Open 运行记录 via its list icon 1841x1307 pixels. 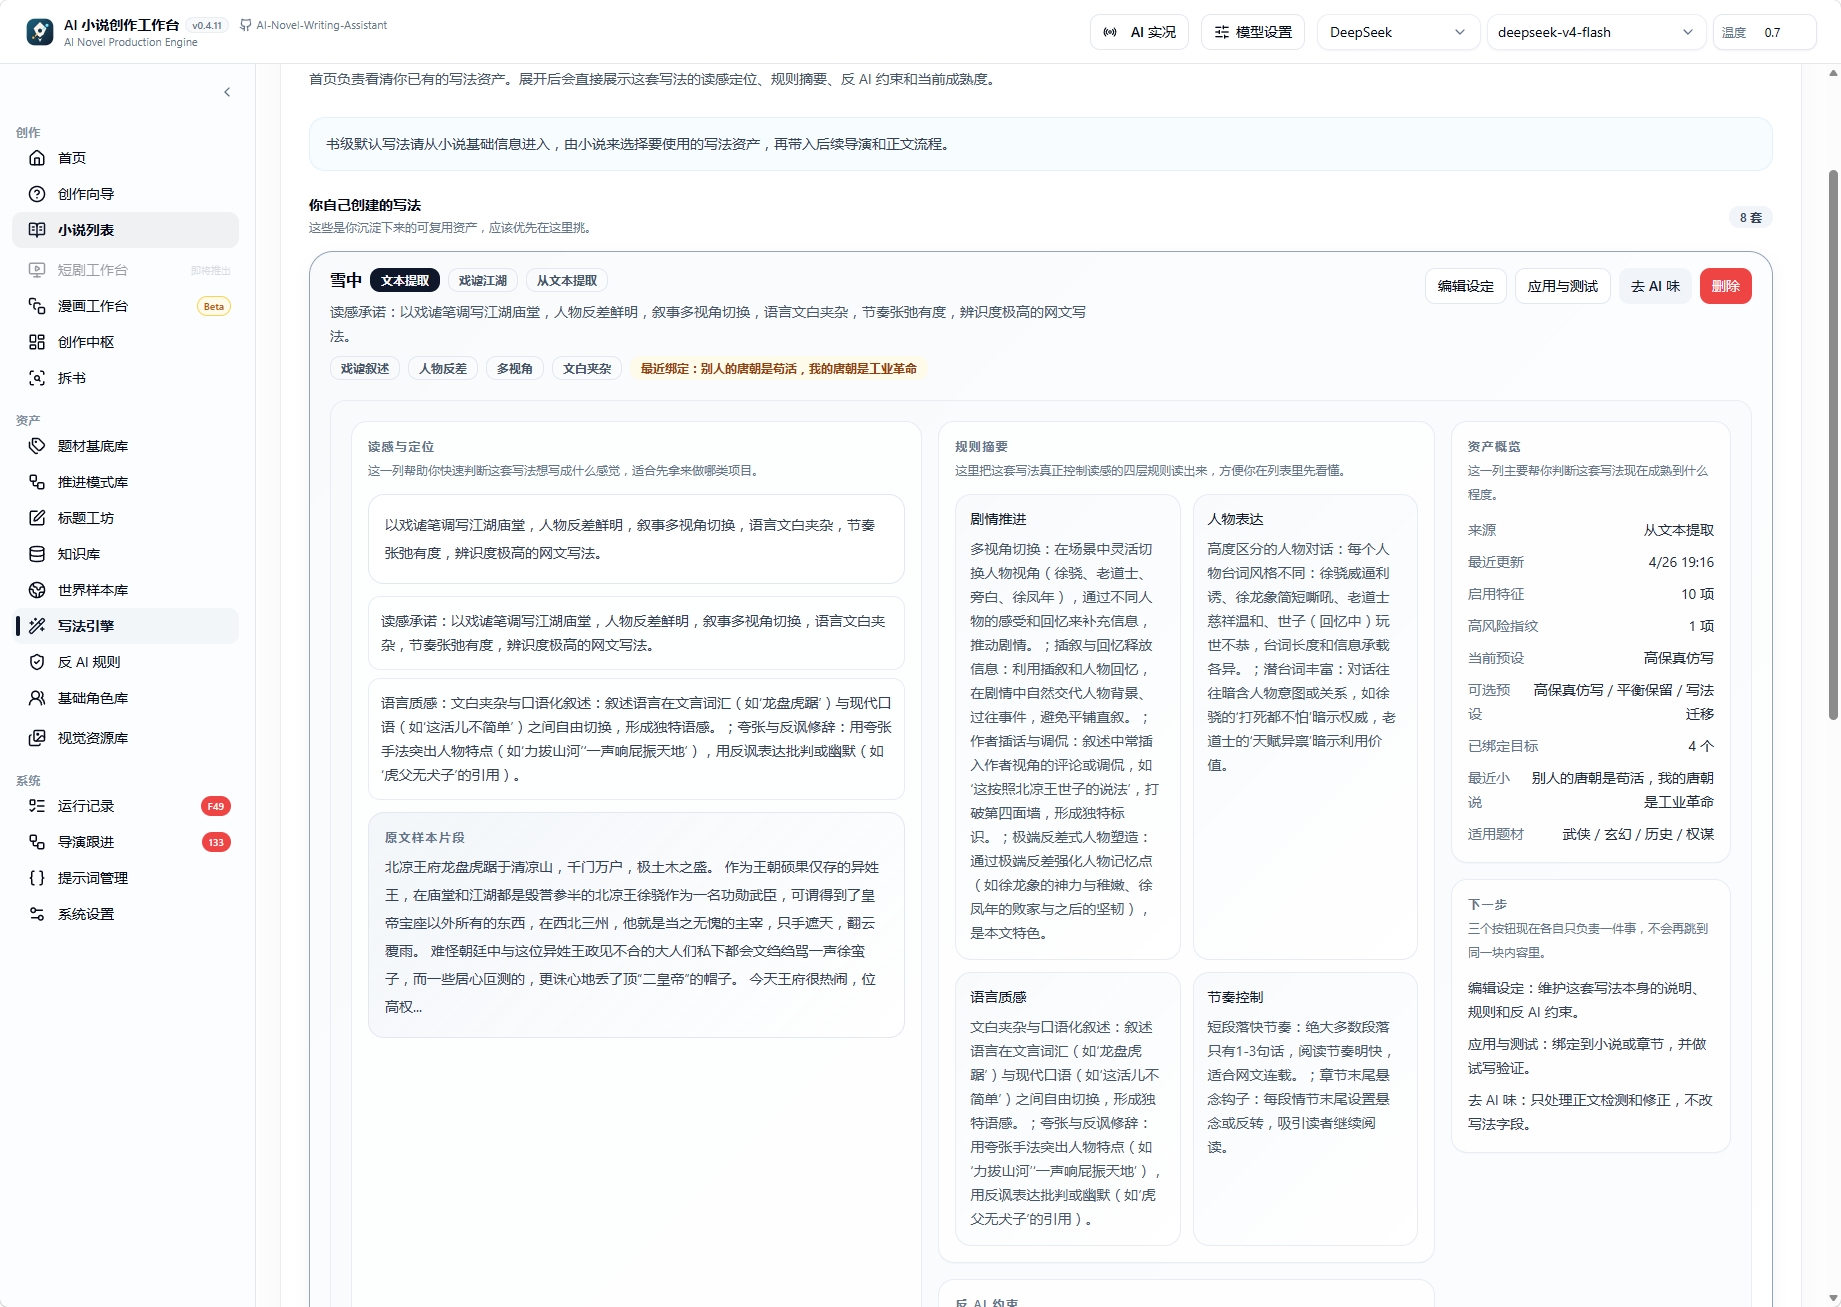[37, 806]
